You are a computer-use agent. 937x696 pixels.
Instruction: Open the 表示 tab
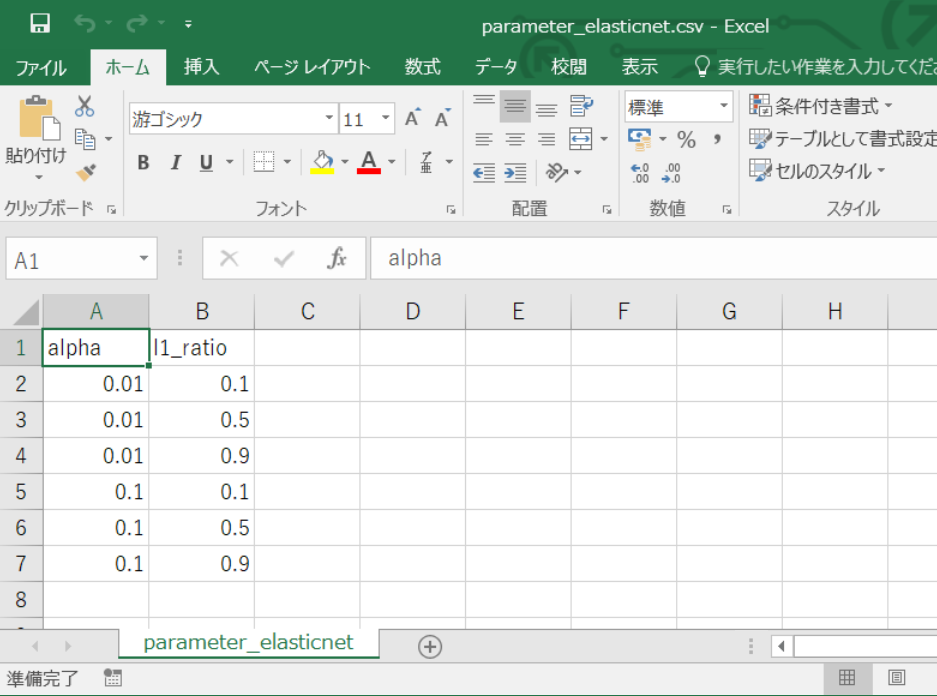pos(639,66)
